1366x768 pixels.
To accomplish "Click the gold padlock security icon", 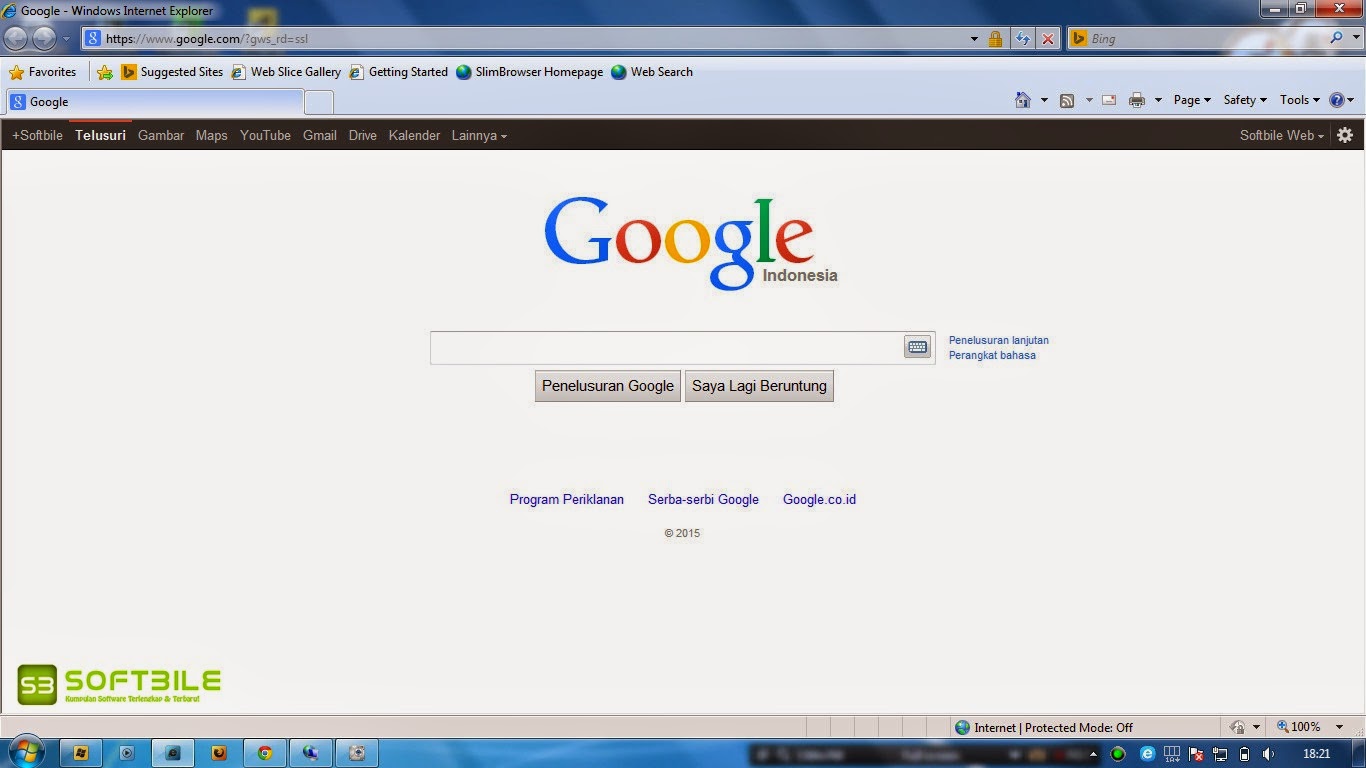I will [995, 39].
